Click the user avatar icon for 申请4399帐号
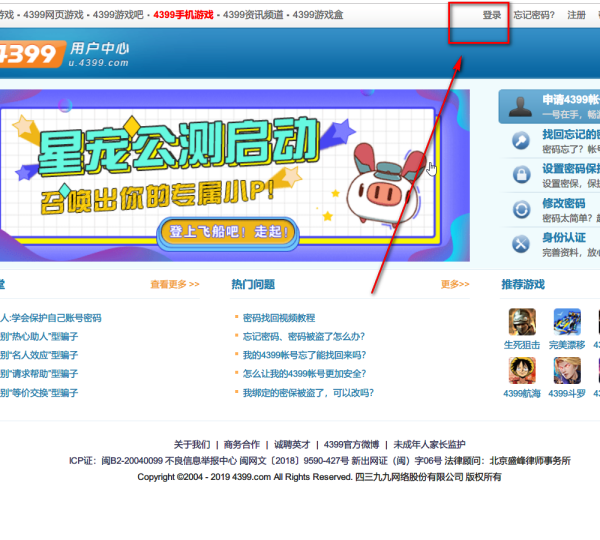 520,107
